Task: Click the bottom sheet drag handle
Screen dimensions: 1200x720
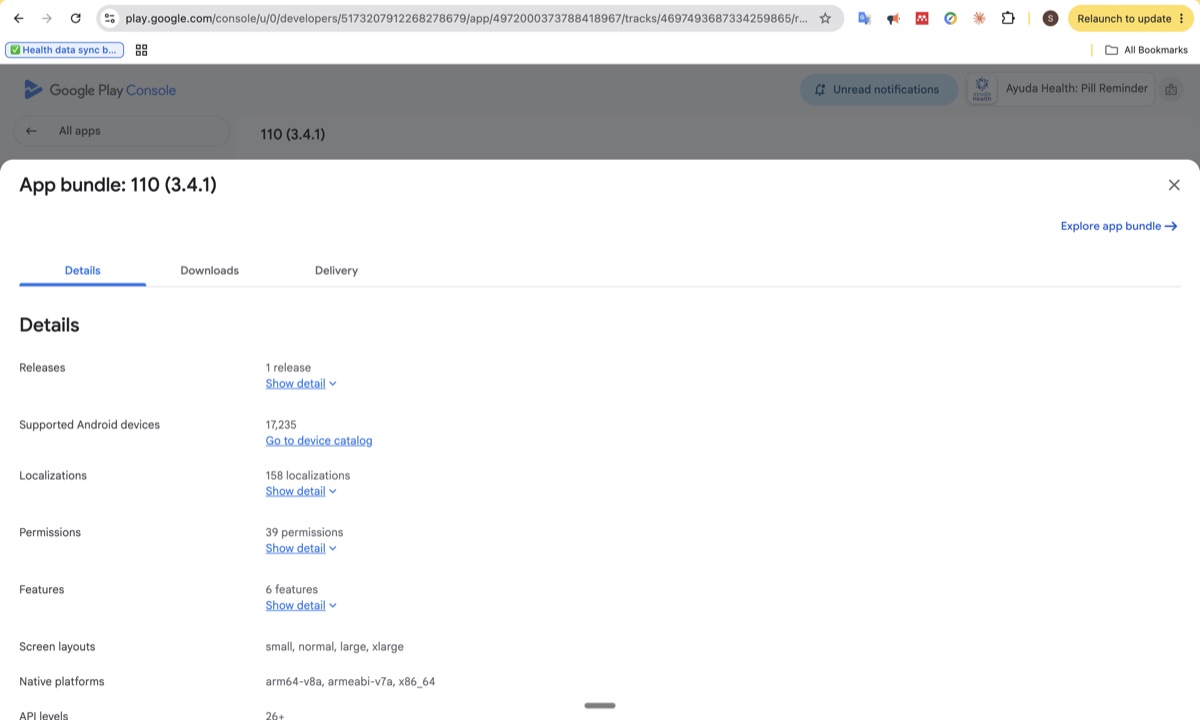Action: [600, 705]
